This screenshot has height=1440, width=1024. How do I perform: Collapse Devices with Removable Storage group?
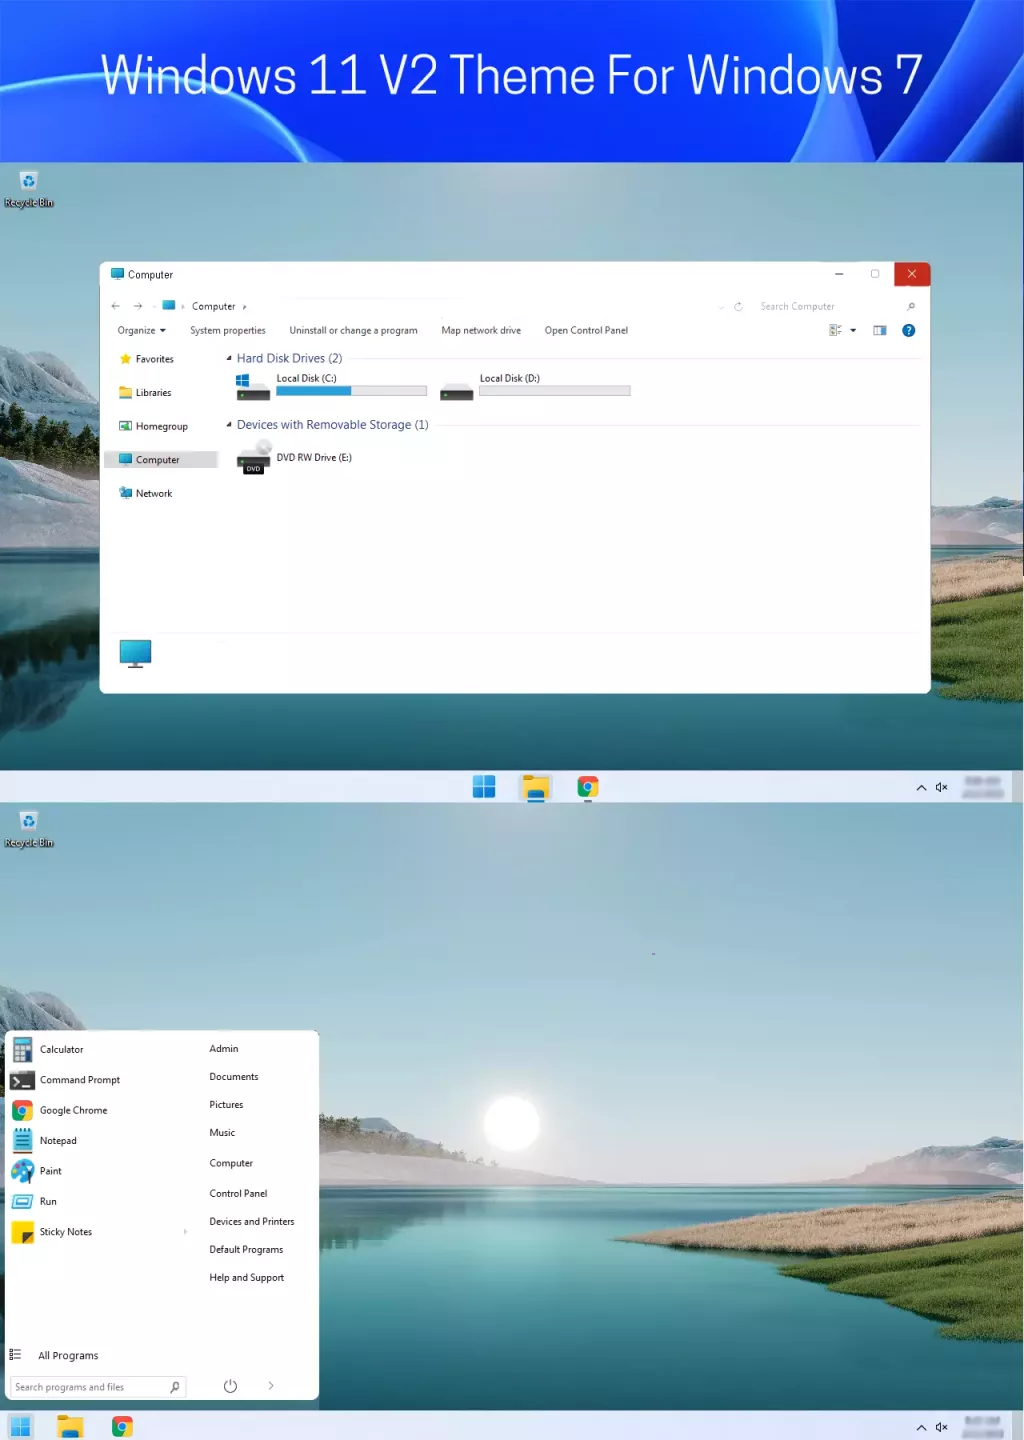pyautogui.click(x=229, y=424)
